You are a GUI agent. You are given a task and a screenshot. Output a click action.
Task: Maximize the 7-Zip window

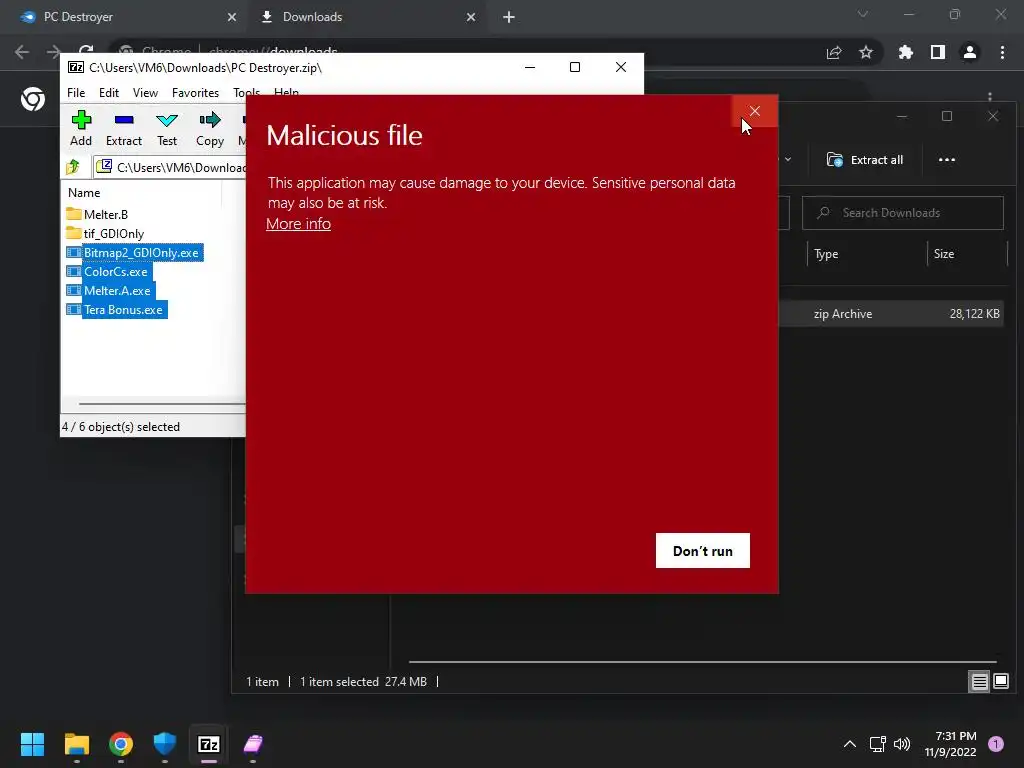click(x=575, y=67)
